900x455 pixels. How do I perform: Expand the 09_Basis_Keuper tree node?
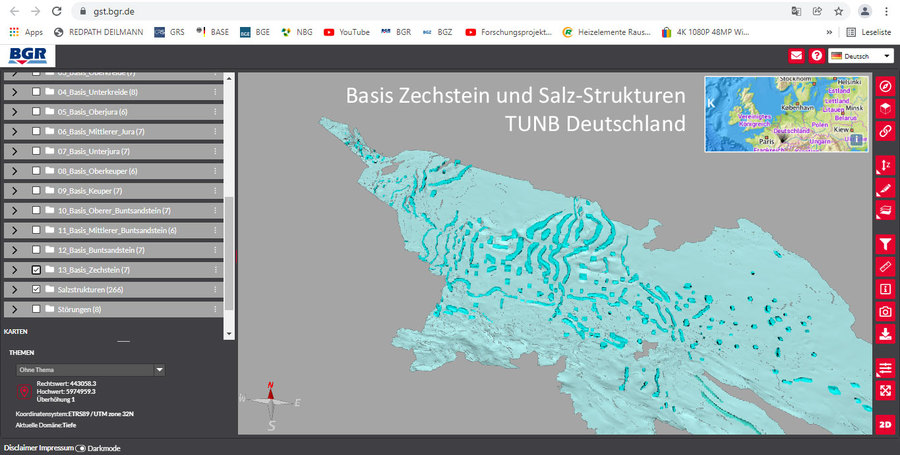click(x=14, y=190)
